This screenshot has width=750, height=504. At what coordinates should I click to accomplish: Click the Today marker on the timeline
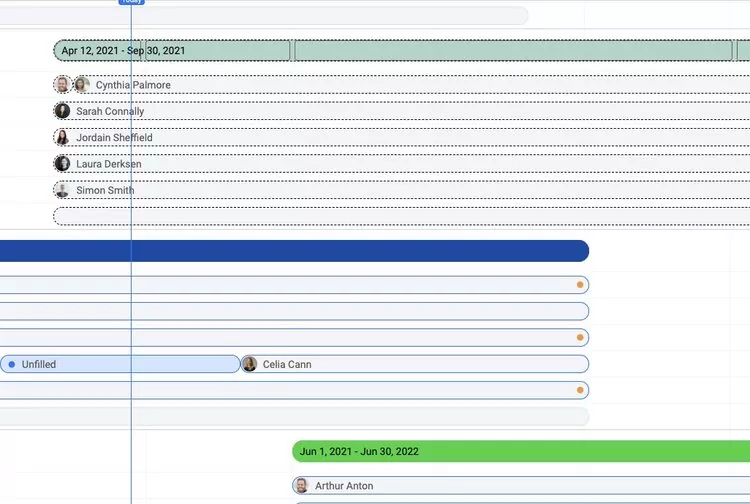tap(131, 2)
